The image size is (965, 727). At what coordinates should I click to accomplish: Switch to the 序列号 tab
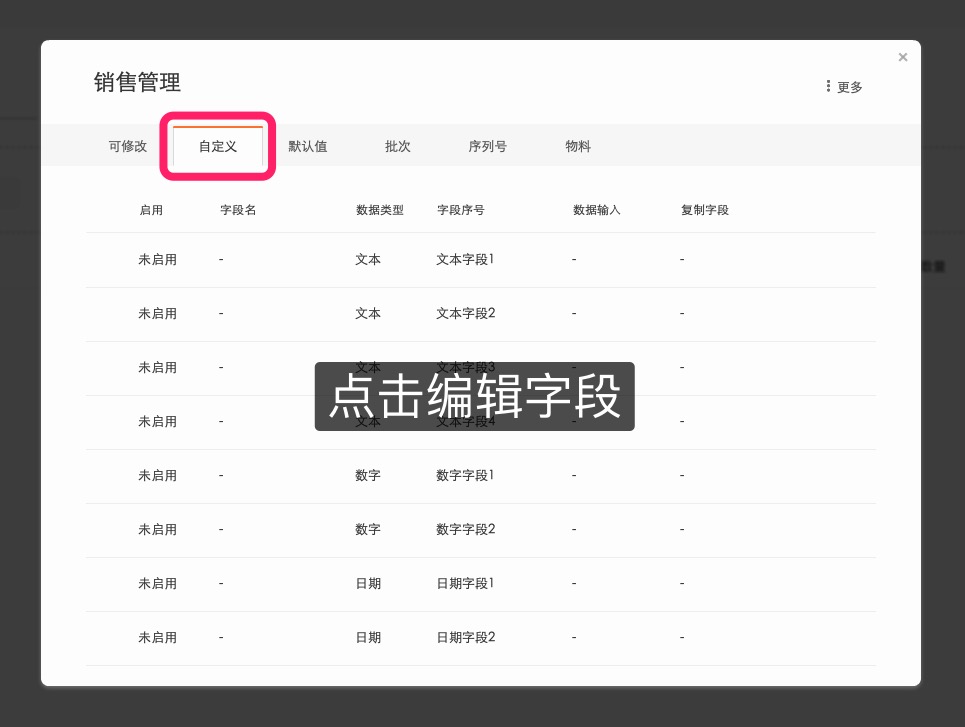point(487,147)
